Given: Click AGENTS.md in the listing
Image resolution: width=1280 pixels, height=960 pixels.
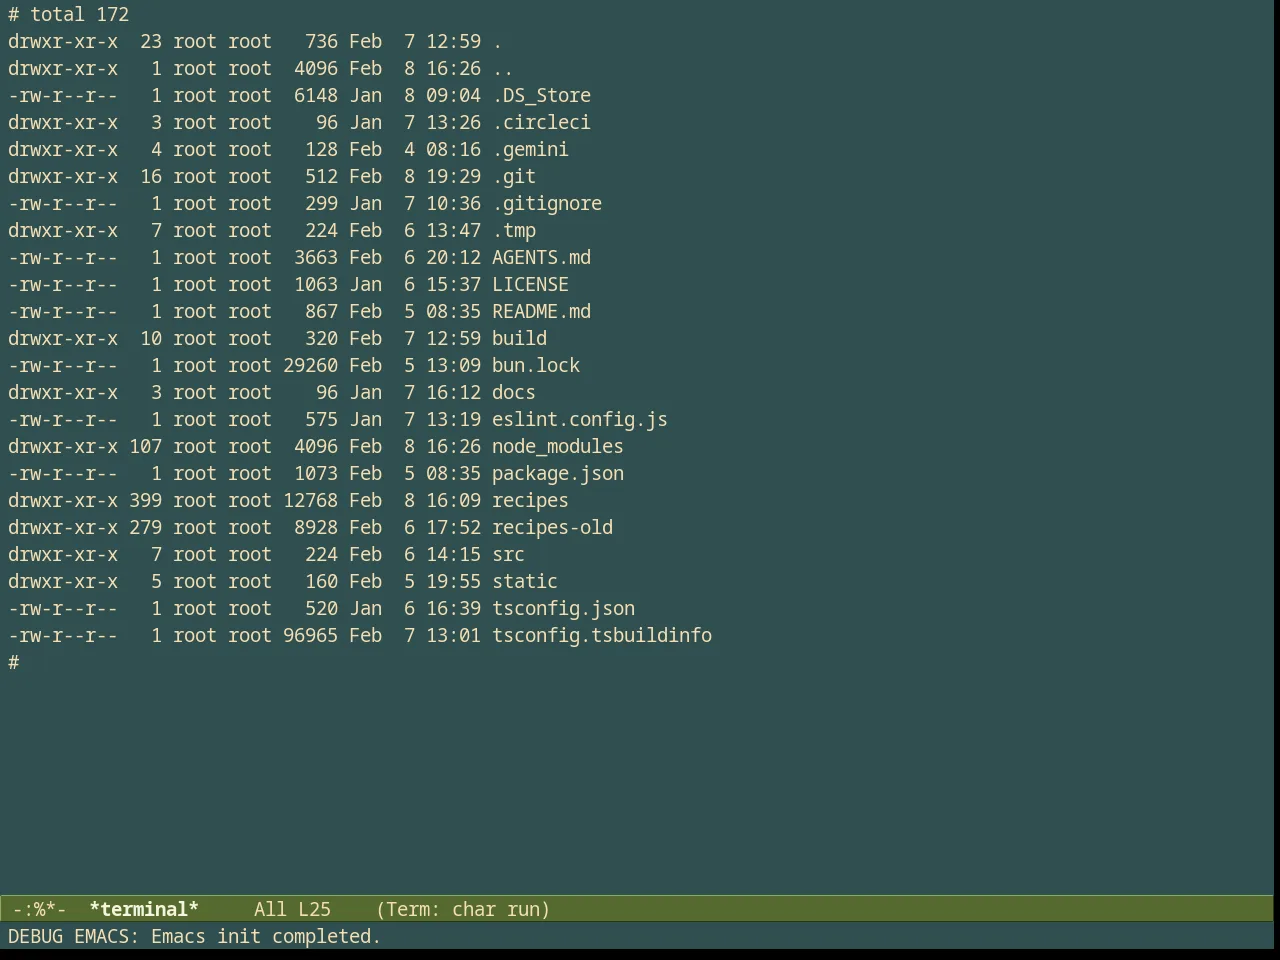Looking at the screenshot, I should [x=541, y=257].
